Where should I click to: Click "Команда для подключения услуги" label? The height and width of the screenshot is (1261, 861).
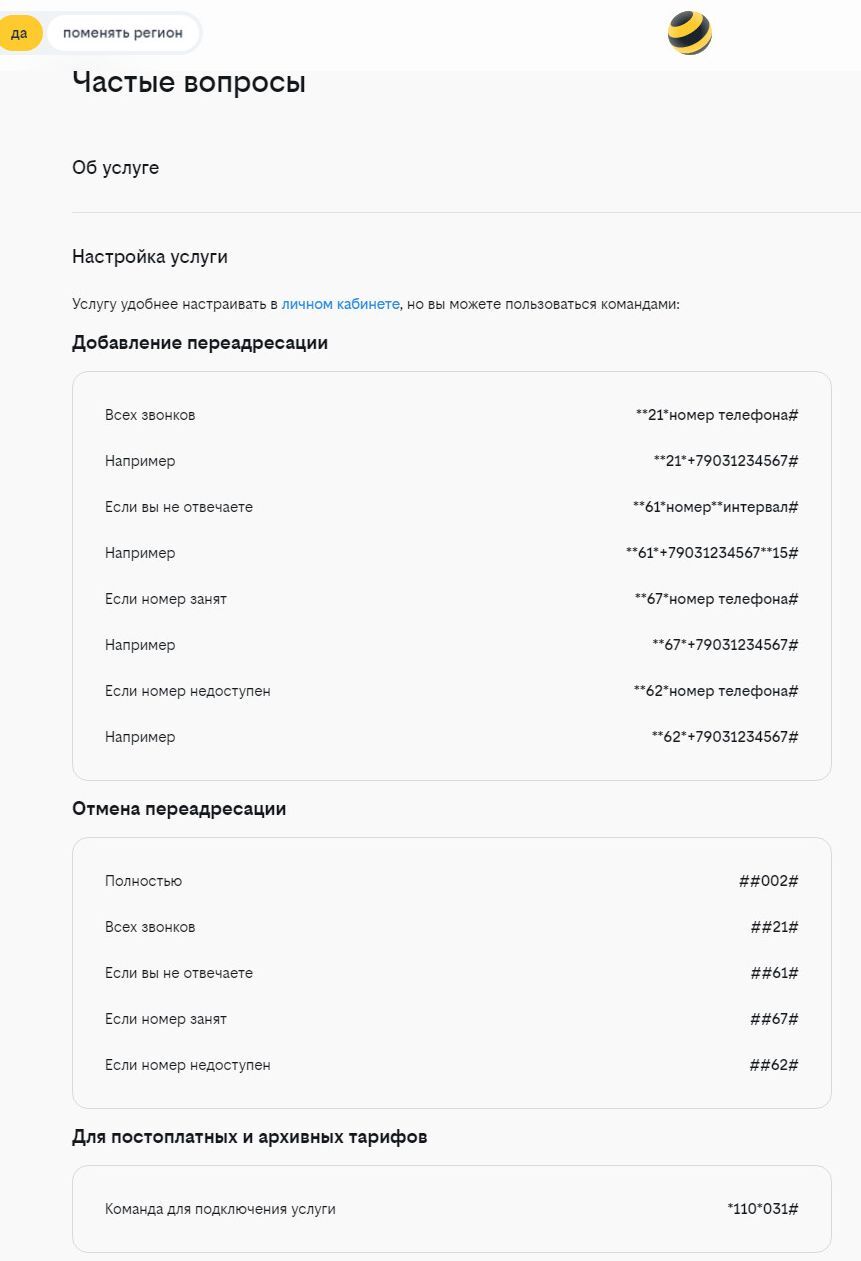coord(220,1209)
